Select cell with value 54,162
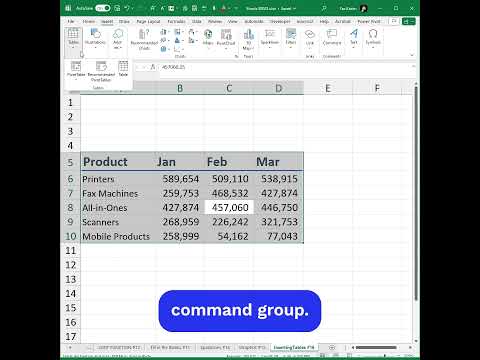The width and height of the screenshot is (480, 360). 229,236
